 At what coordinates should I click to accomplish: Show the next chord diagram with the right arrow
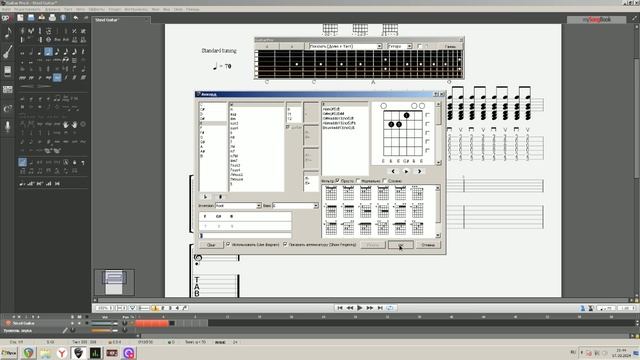[419, 171]
